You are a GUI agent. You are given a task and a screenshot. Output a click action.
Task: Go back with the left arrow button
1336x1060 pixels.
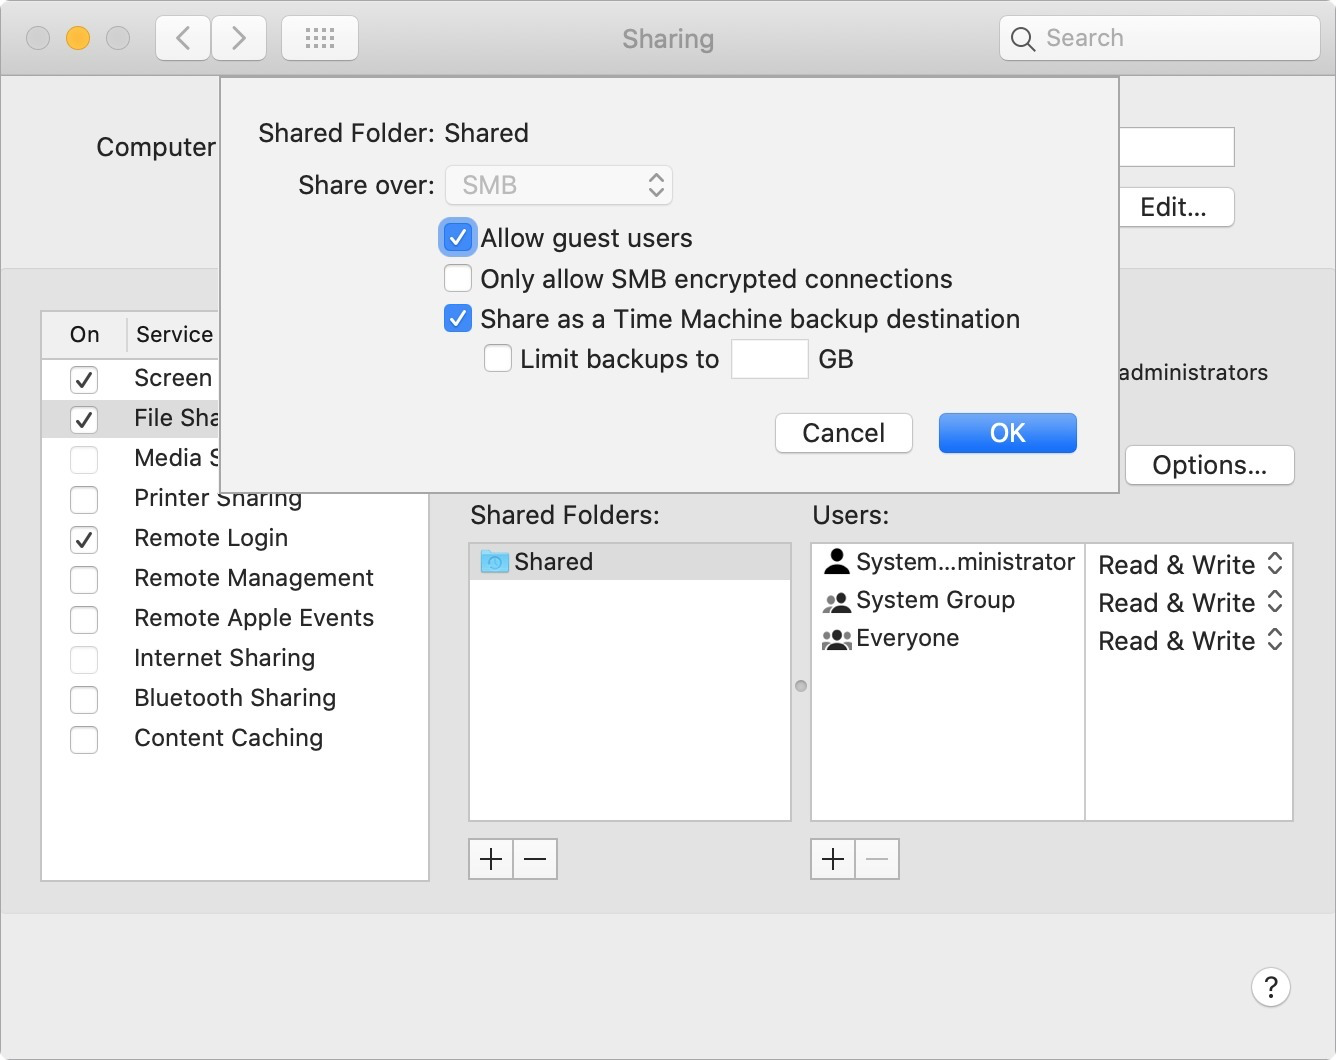point(183,39)
